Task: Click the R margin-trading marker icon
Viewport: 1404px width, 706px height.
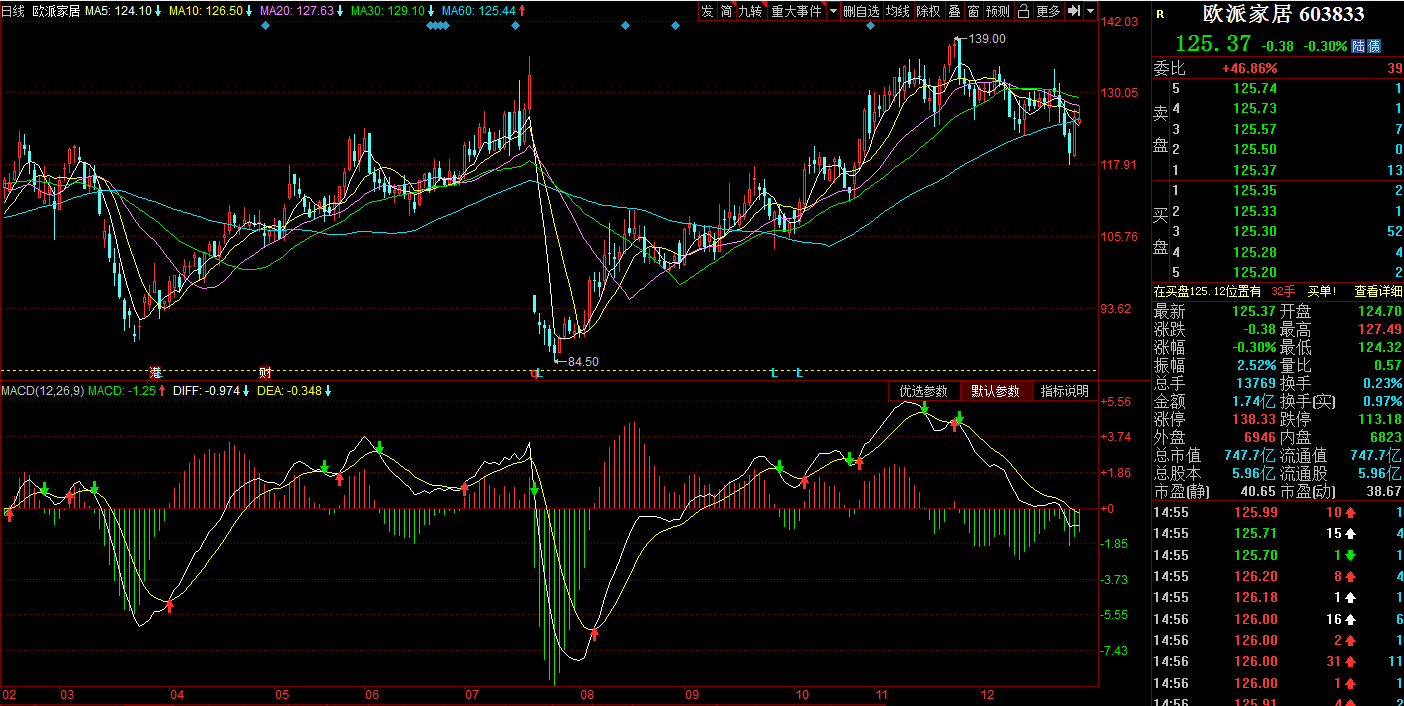Action: pyautogui.click(x=1160, y=14)
